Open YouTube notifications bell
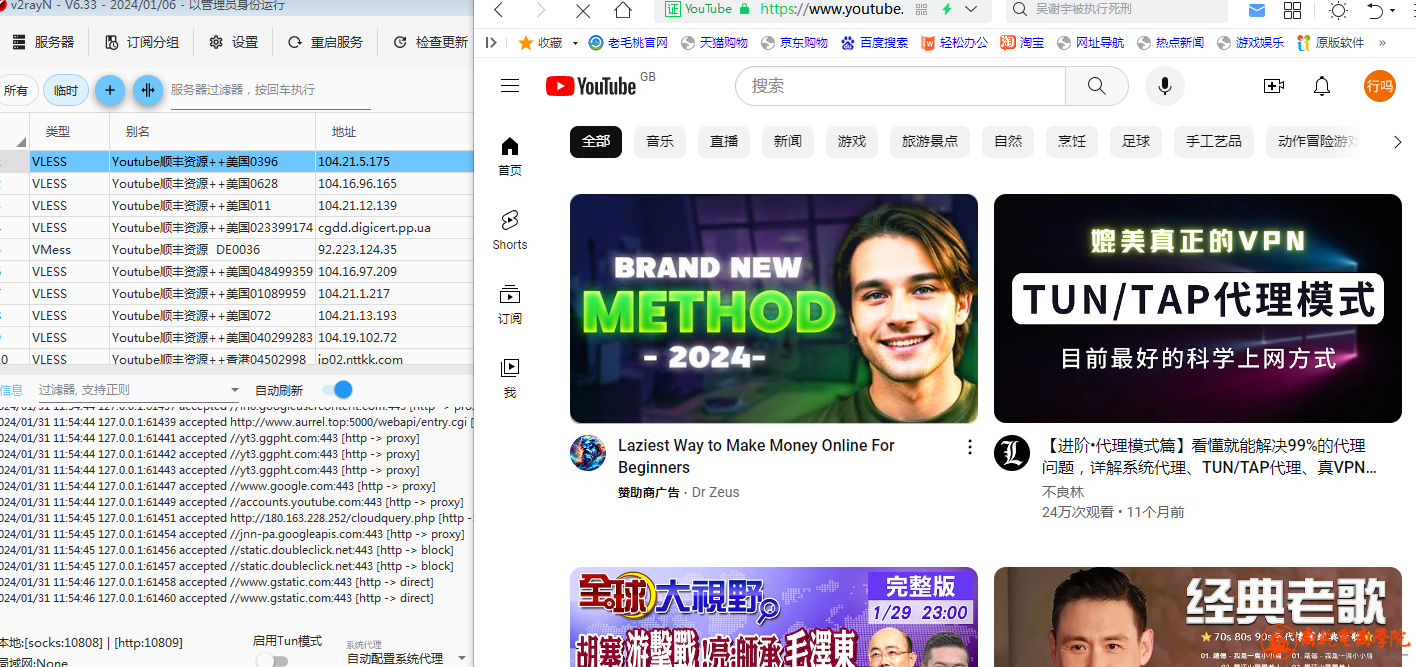Screen dimensions: 1416x667 pyautogui.click(x=1322, y=86)
